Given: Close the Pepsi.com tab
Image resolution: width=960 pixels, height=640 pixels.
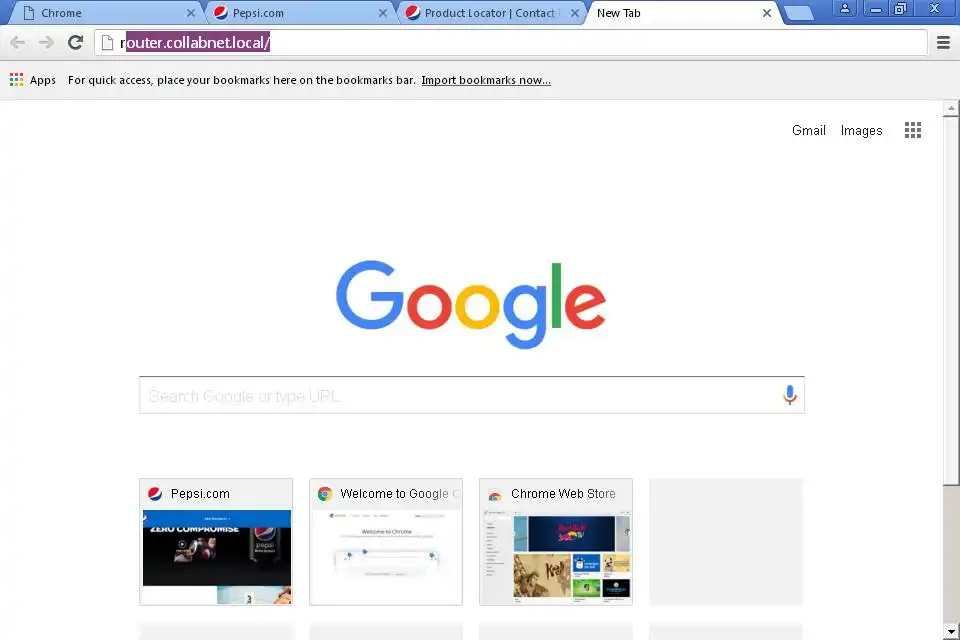Looking at the screenshot, I should 383,13.
